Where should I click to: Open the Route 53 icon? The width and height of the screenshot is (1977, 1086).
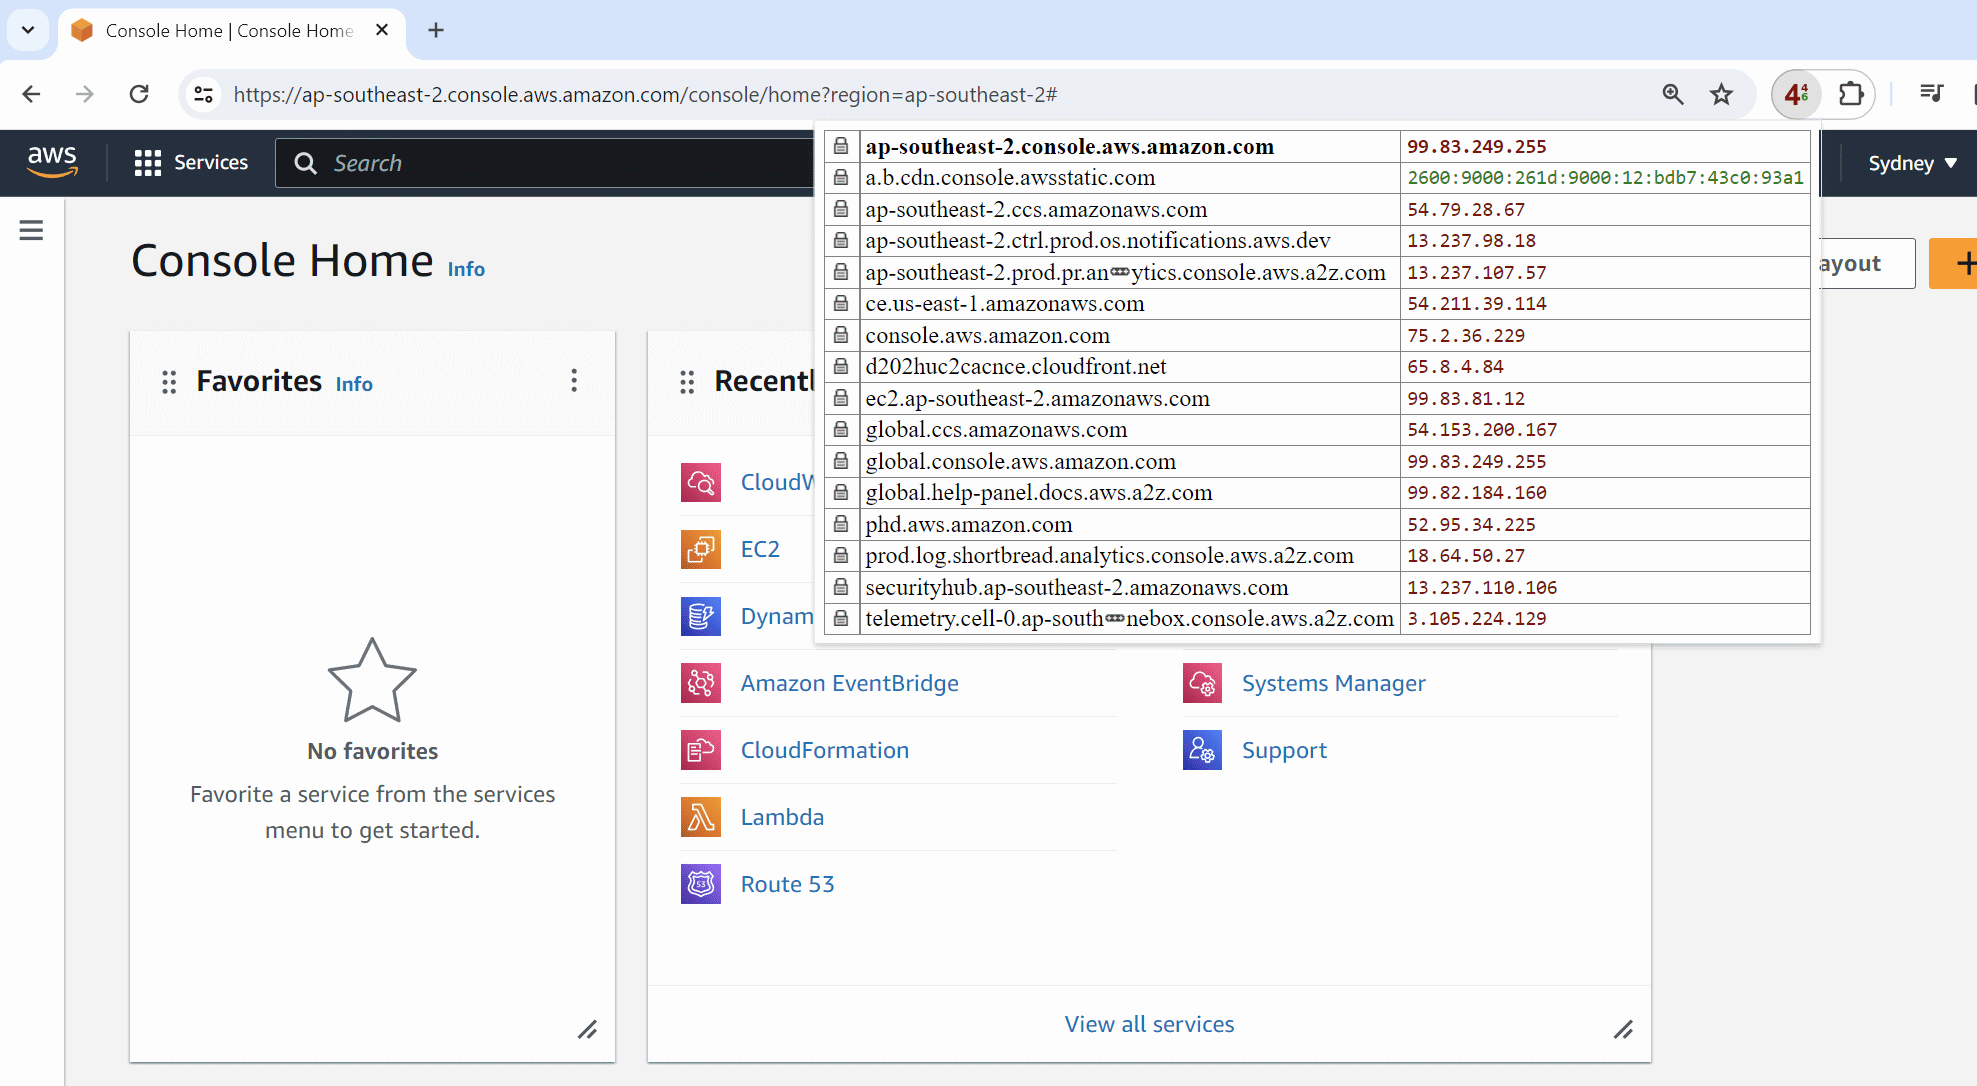[x=701, y=884]
